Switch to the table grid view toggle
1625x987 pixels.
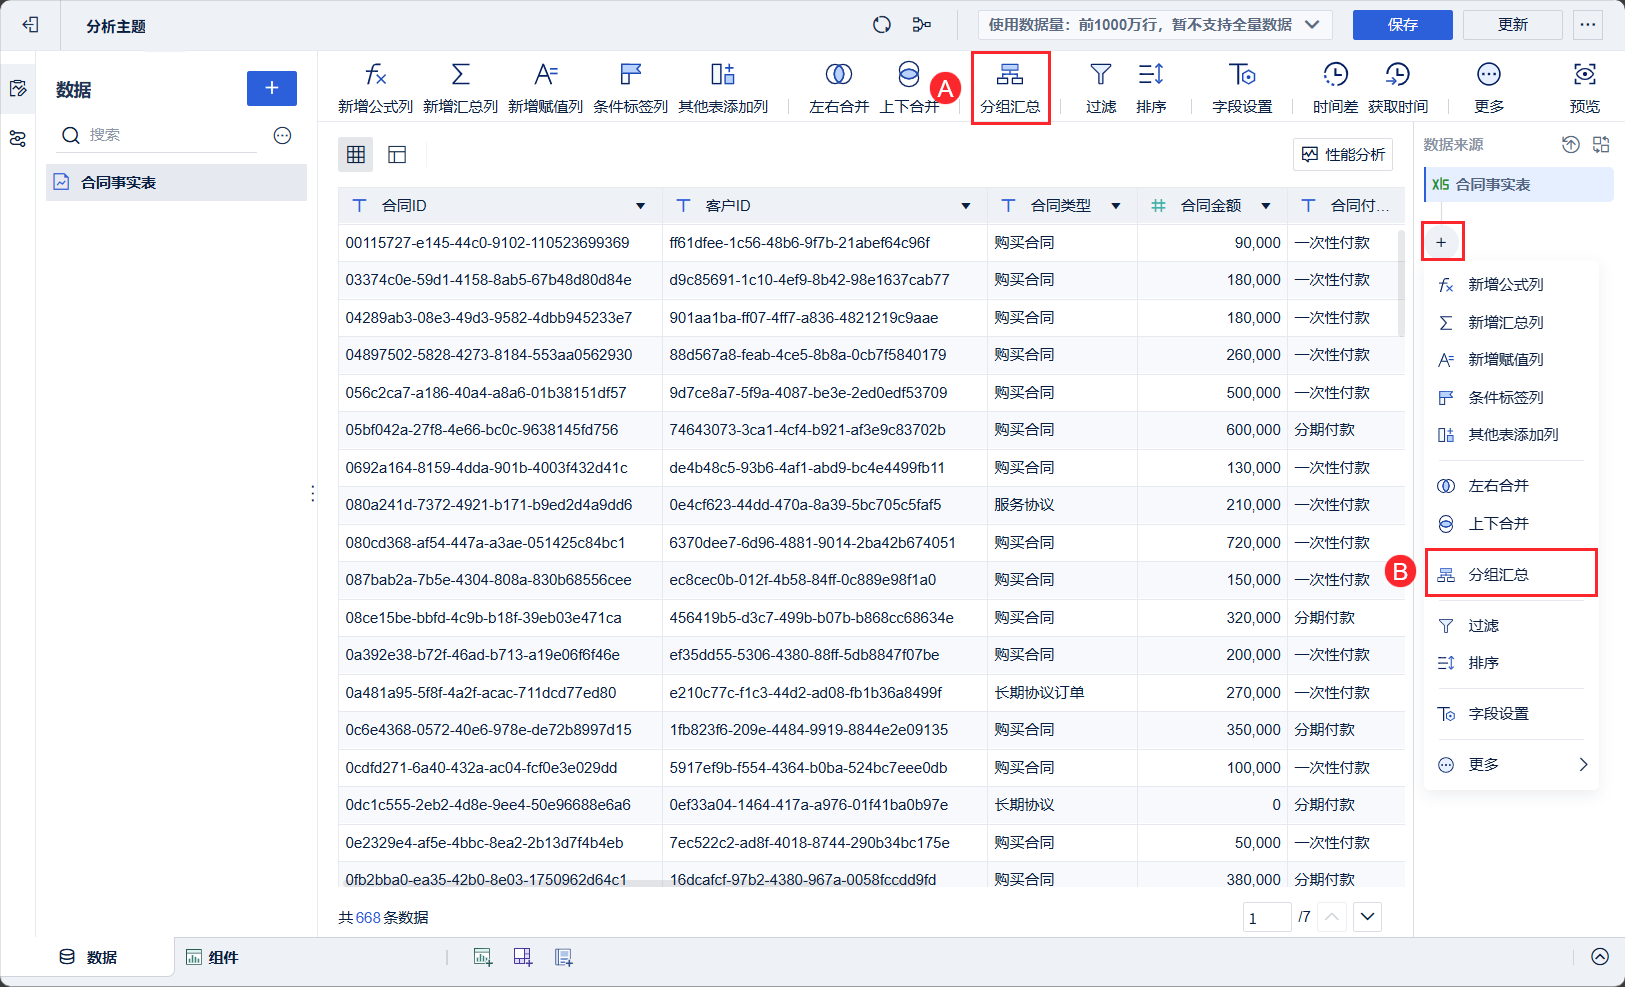(x=356, y=154)
